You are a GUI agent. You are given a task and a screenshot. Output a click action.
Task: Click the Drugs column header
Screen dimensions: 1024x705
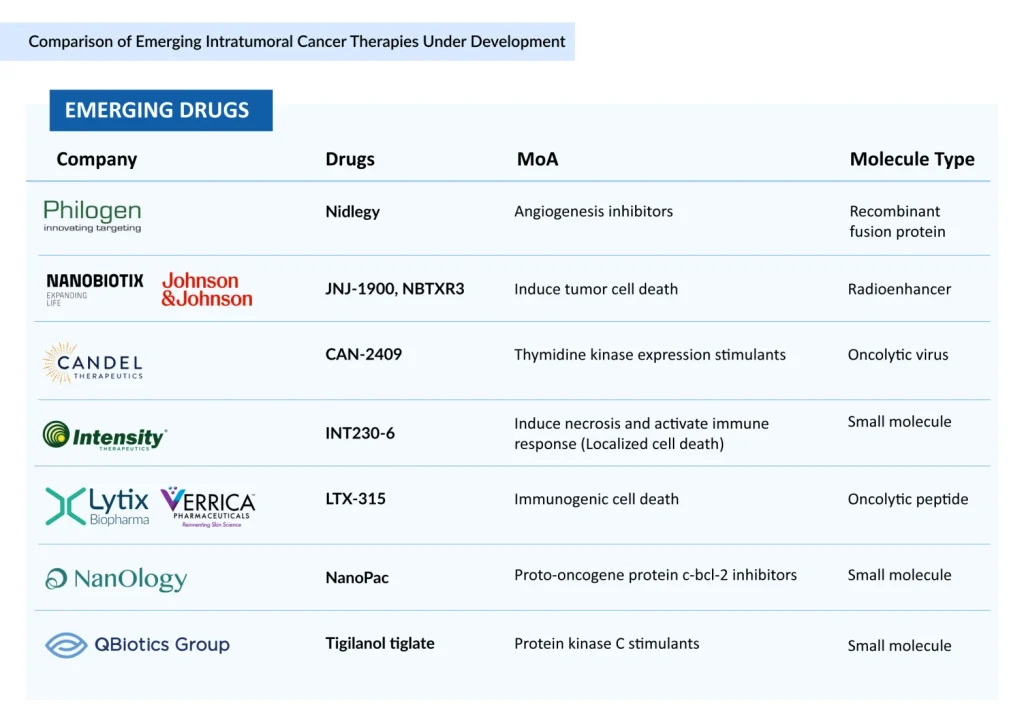[350, 159]
